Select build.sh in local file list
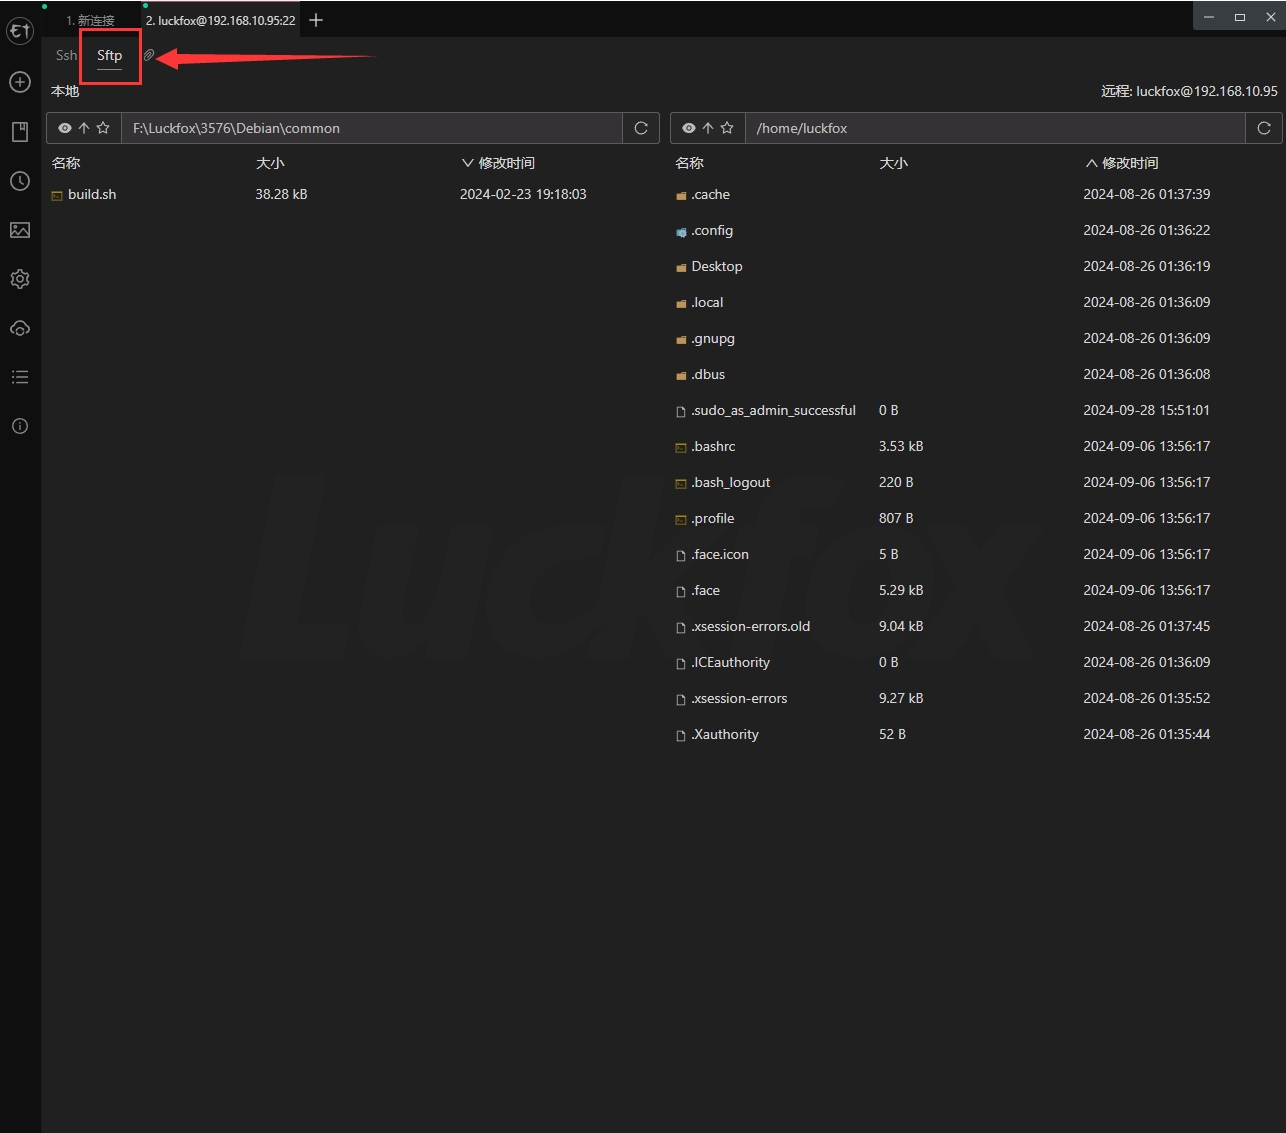The width and height of the screenshot is (1286, 1133). (x=92, y=195)
